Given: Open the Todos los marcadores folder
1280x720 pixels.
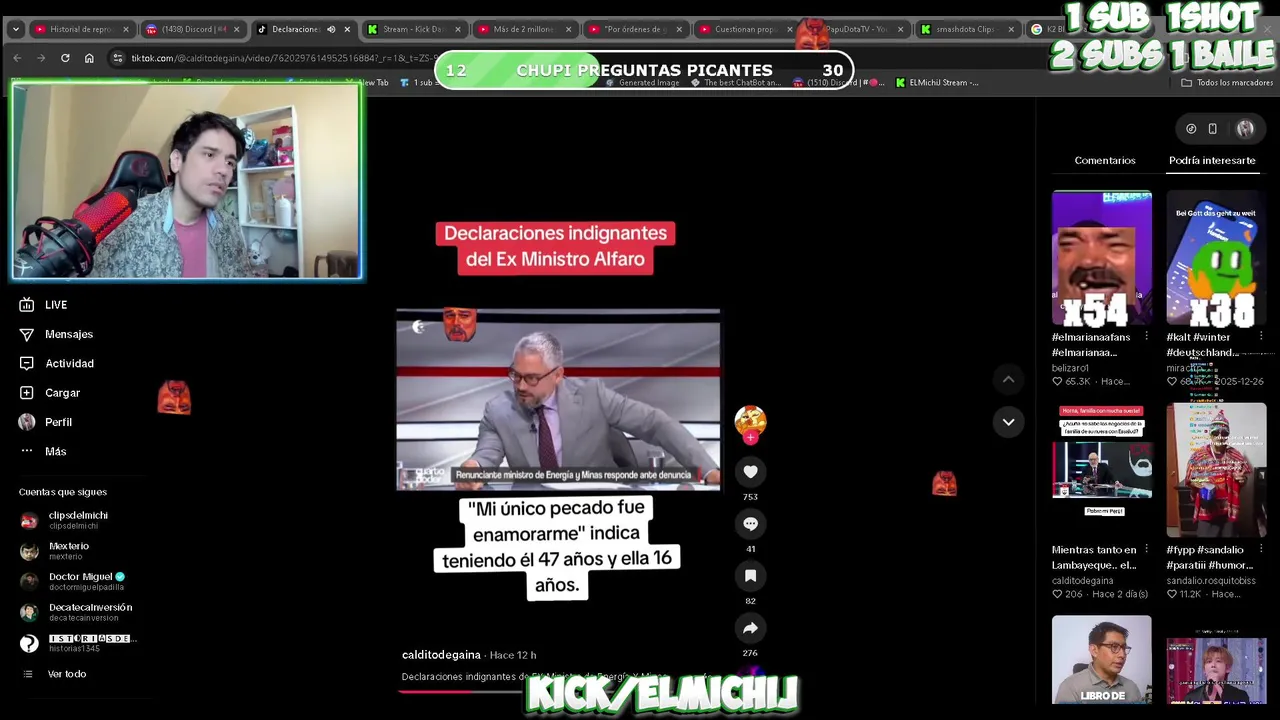Looking at the screenshot, I should coord(1227,83).
